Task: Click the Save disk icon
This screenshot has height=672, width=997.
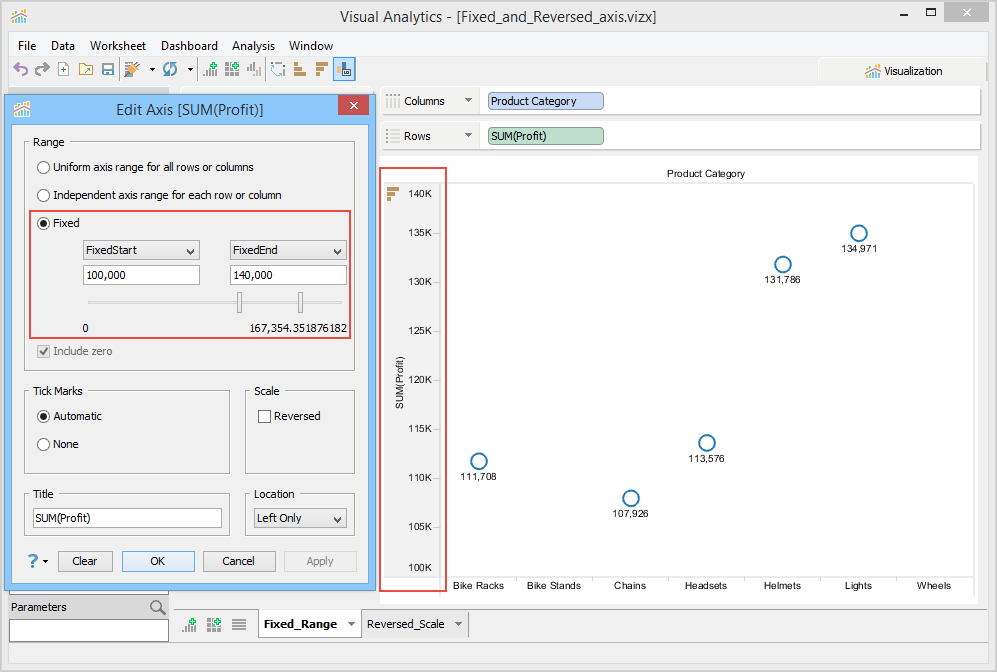Action: tap(107, 69)
